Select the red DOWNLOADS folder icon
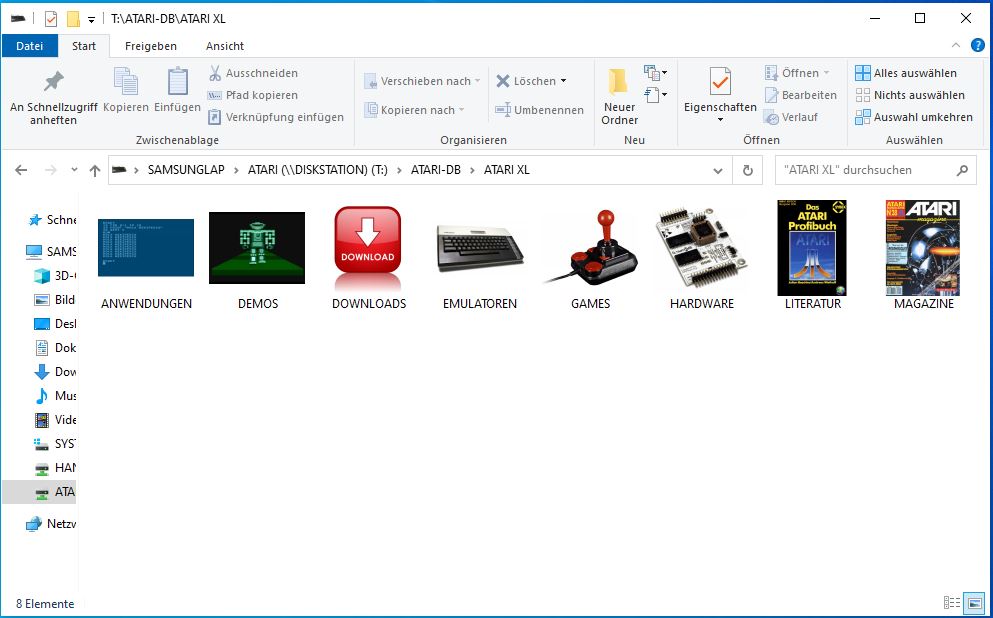Image resolution: width=993 pixels, height=618 pixels. coord(368,248)
